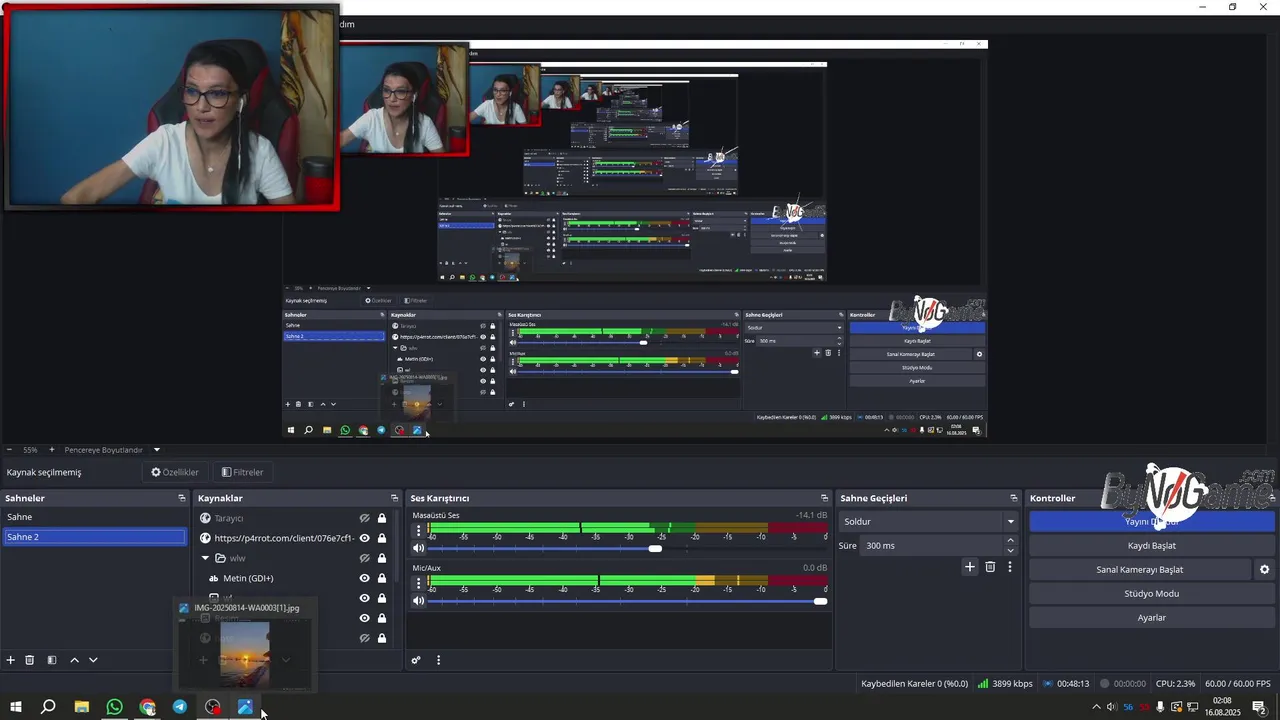Select the Sahne scene
Viewport: 1280px width, 720px height.
(95, 517)
